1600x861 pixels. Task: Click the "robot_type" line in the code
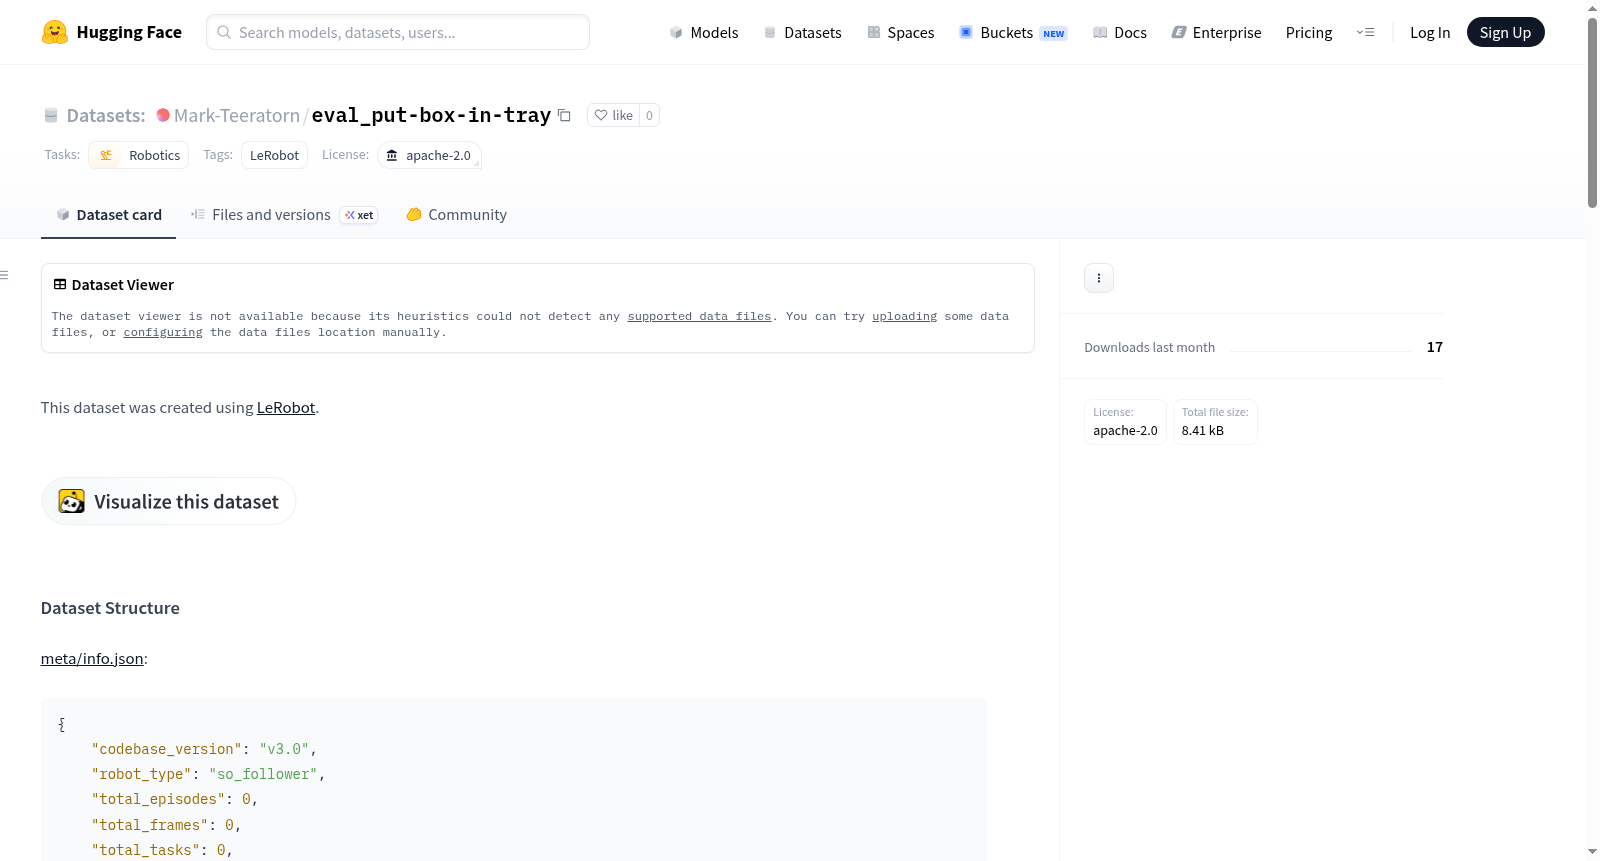click(208, 774)
